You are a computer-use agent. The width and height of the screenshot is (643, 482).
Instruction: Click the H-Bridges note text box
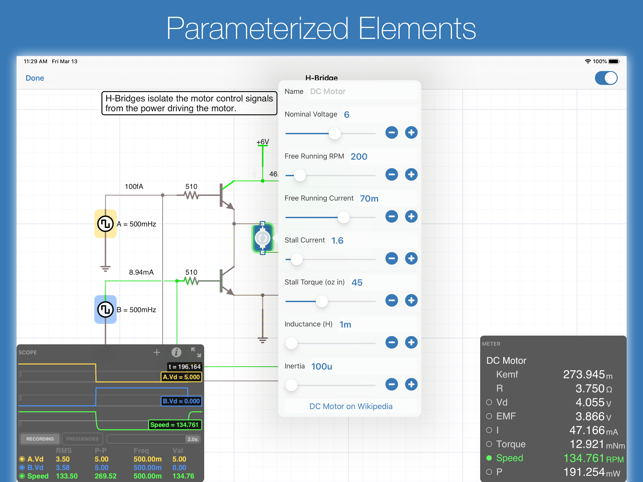coord(189,103)
